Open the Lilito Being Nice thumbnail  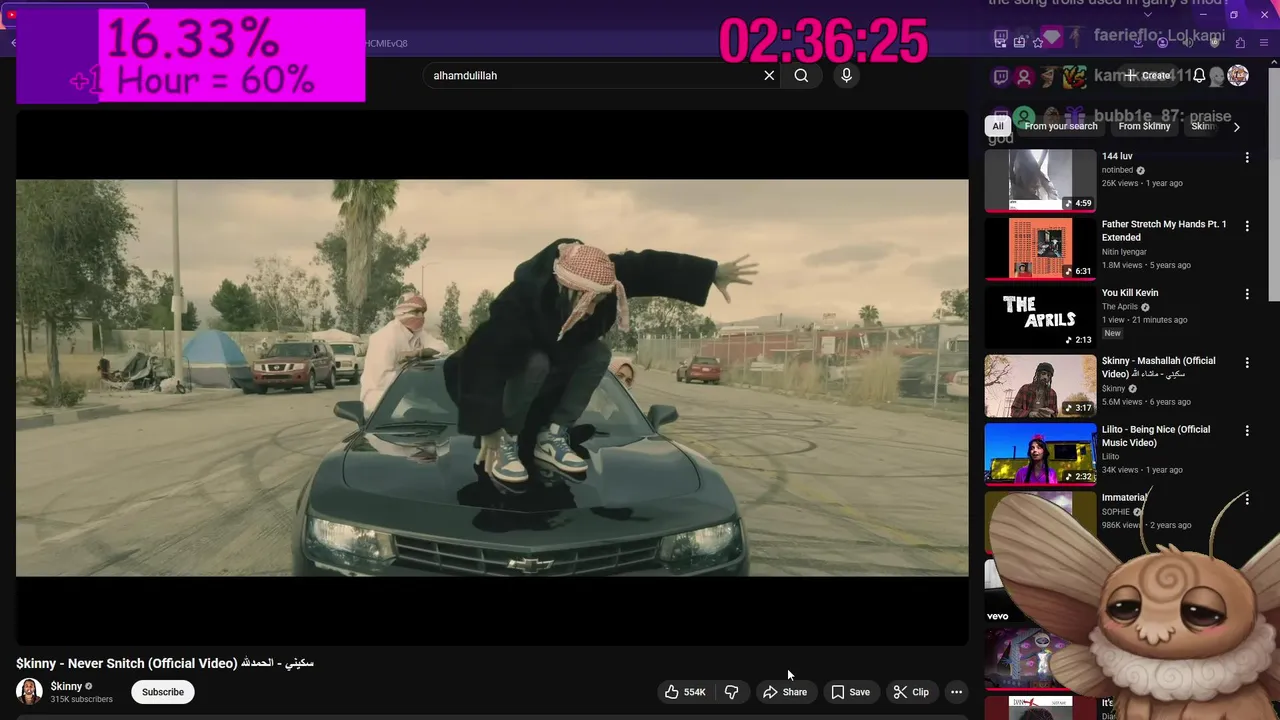[1040, 454]
